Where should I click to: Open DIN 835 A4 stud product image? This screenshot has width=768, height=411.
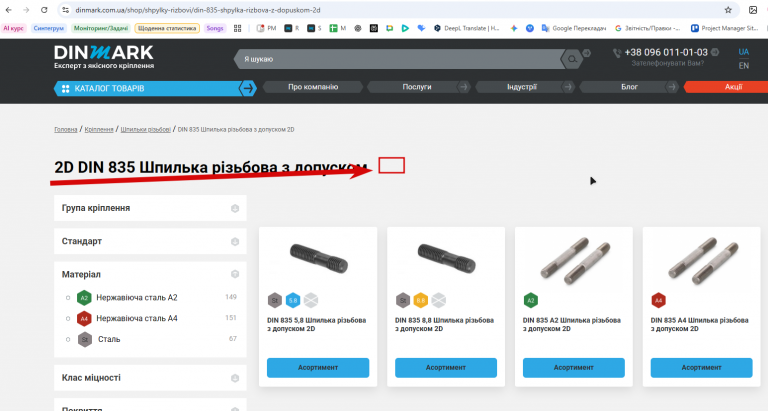702,260
